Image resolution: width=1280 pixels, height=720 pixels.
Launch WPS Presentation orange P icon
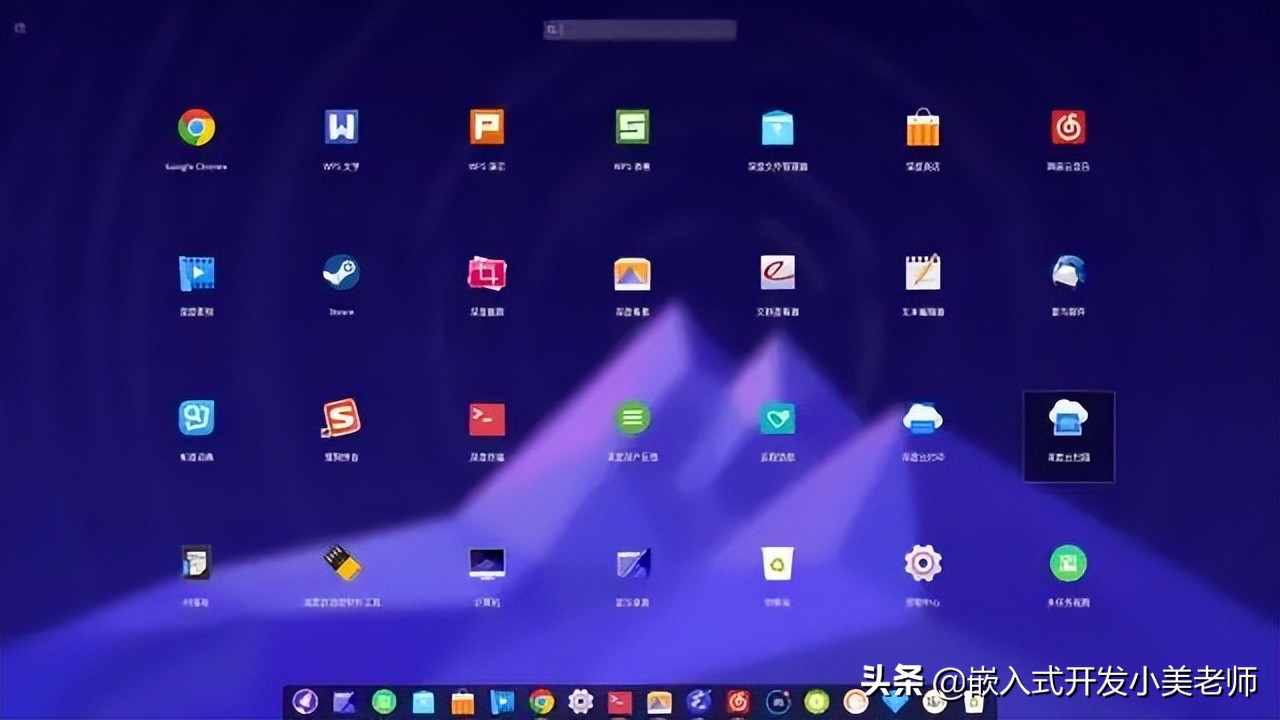point(487,127)
